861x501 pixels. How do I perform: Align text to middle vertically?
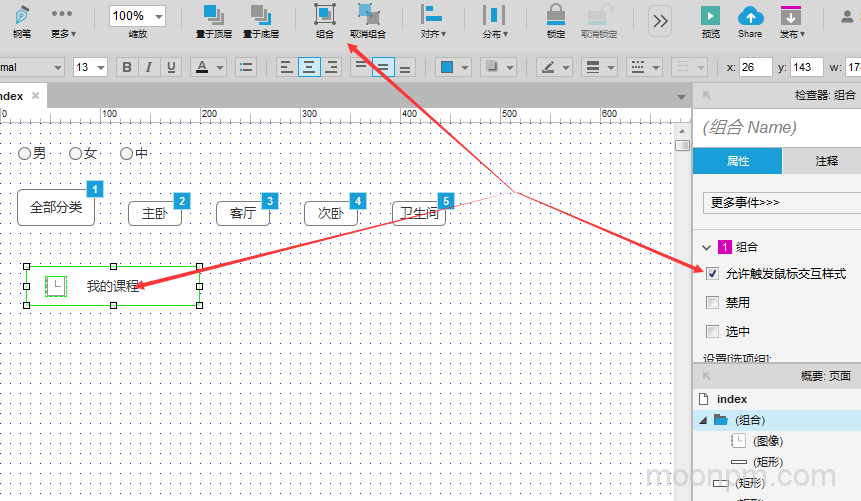(383, 67)
